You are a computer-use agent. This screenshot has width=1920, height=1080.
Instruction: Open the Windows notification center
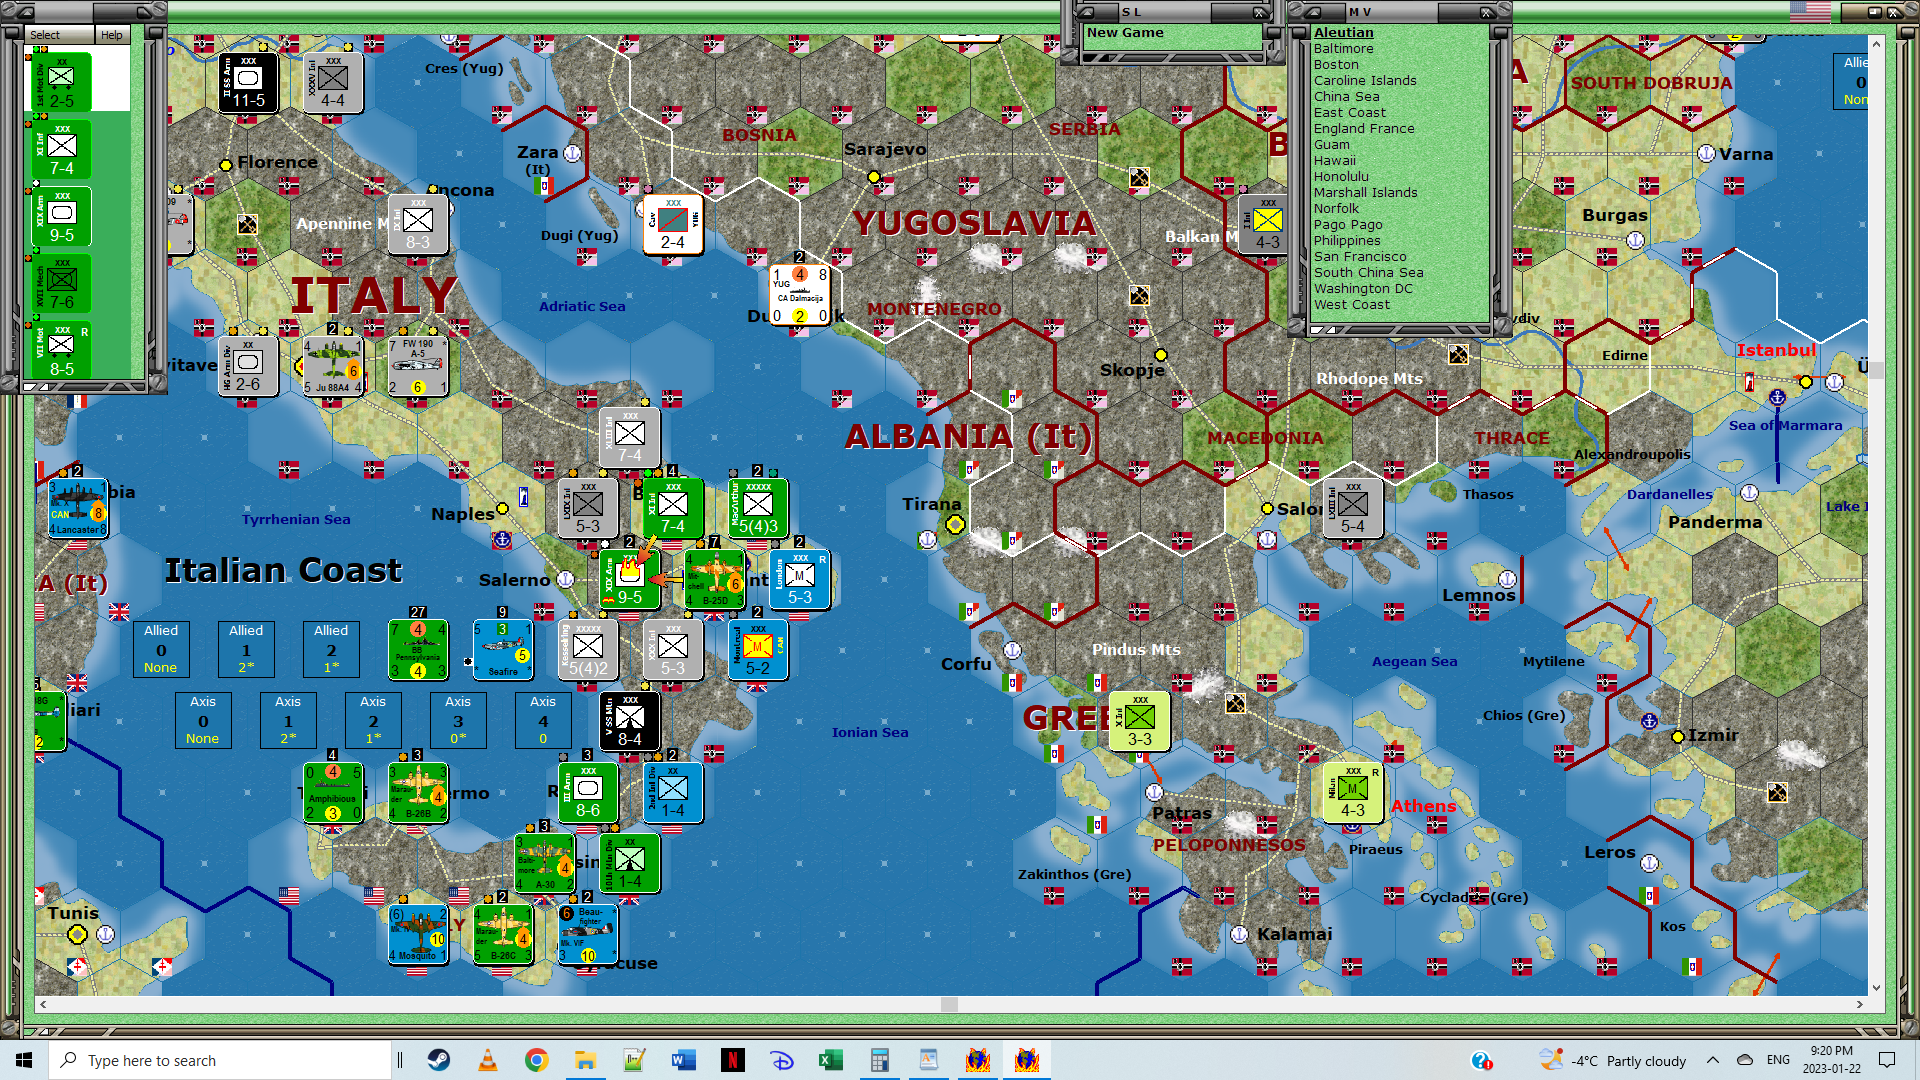(x=1887, y=1060)
